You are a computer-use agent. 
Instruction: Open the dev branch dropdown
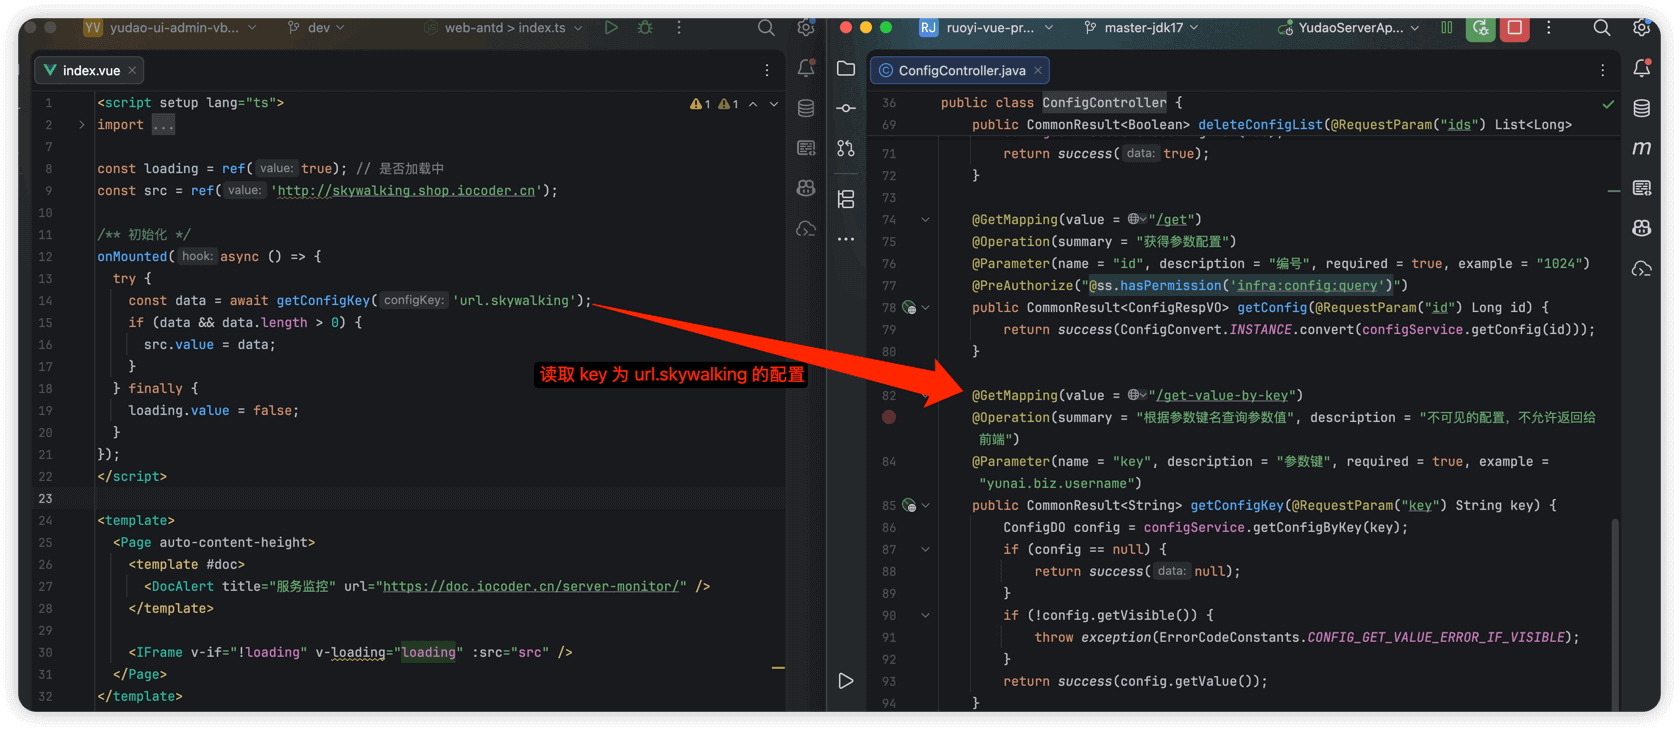pyautogui.click(x=317, y=28)
